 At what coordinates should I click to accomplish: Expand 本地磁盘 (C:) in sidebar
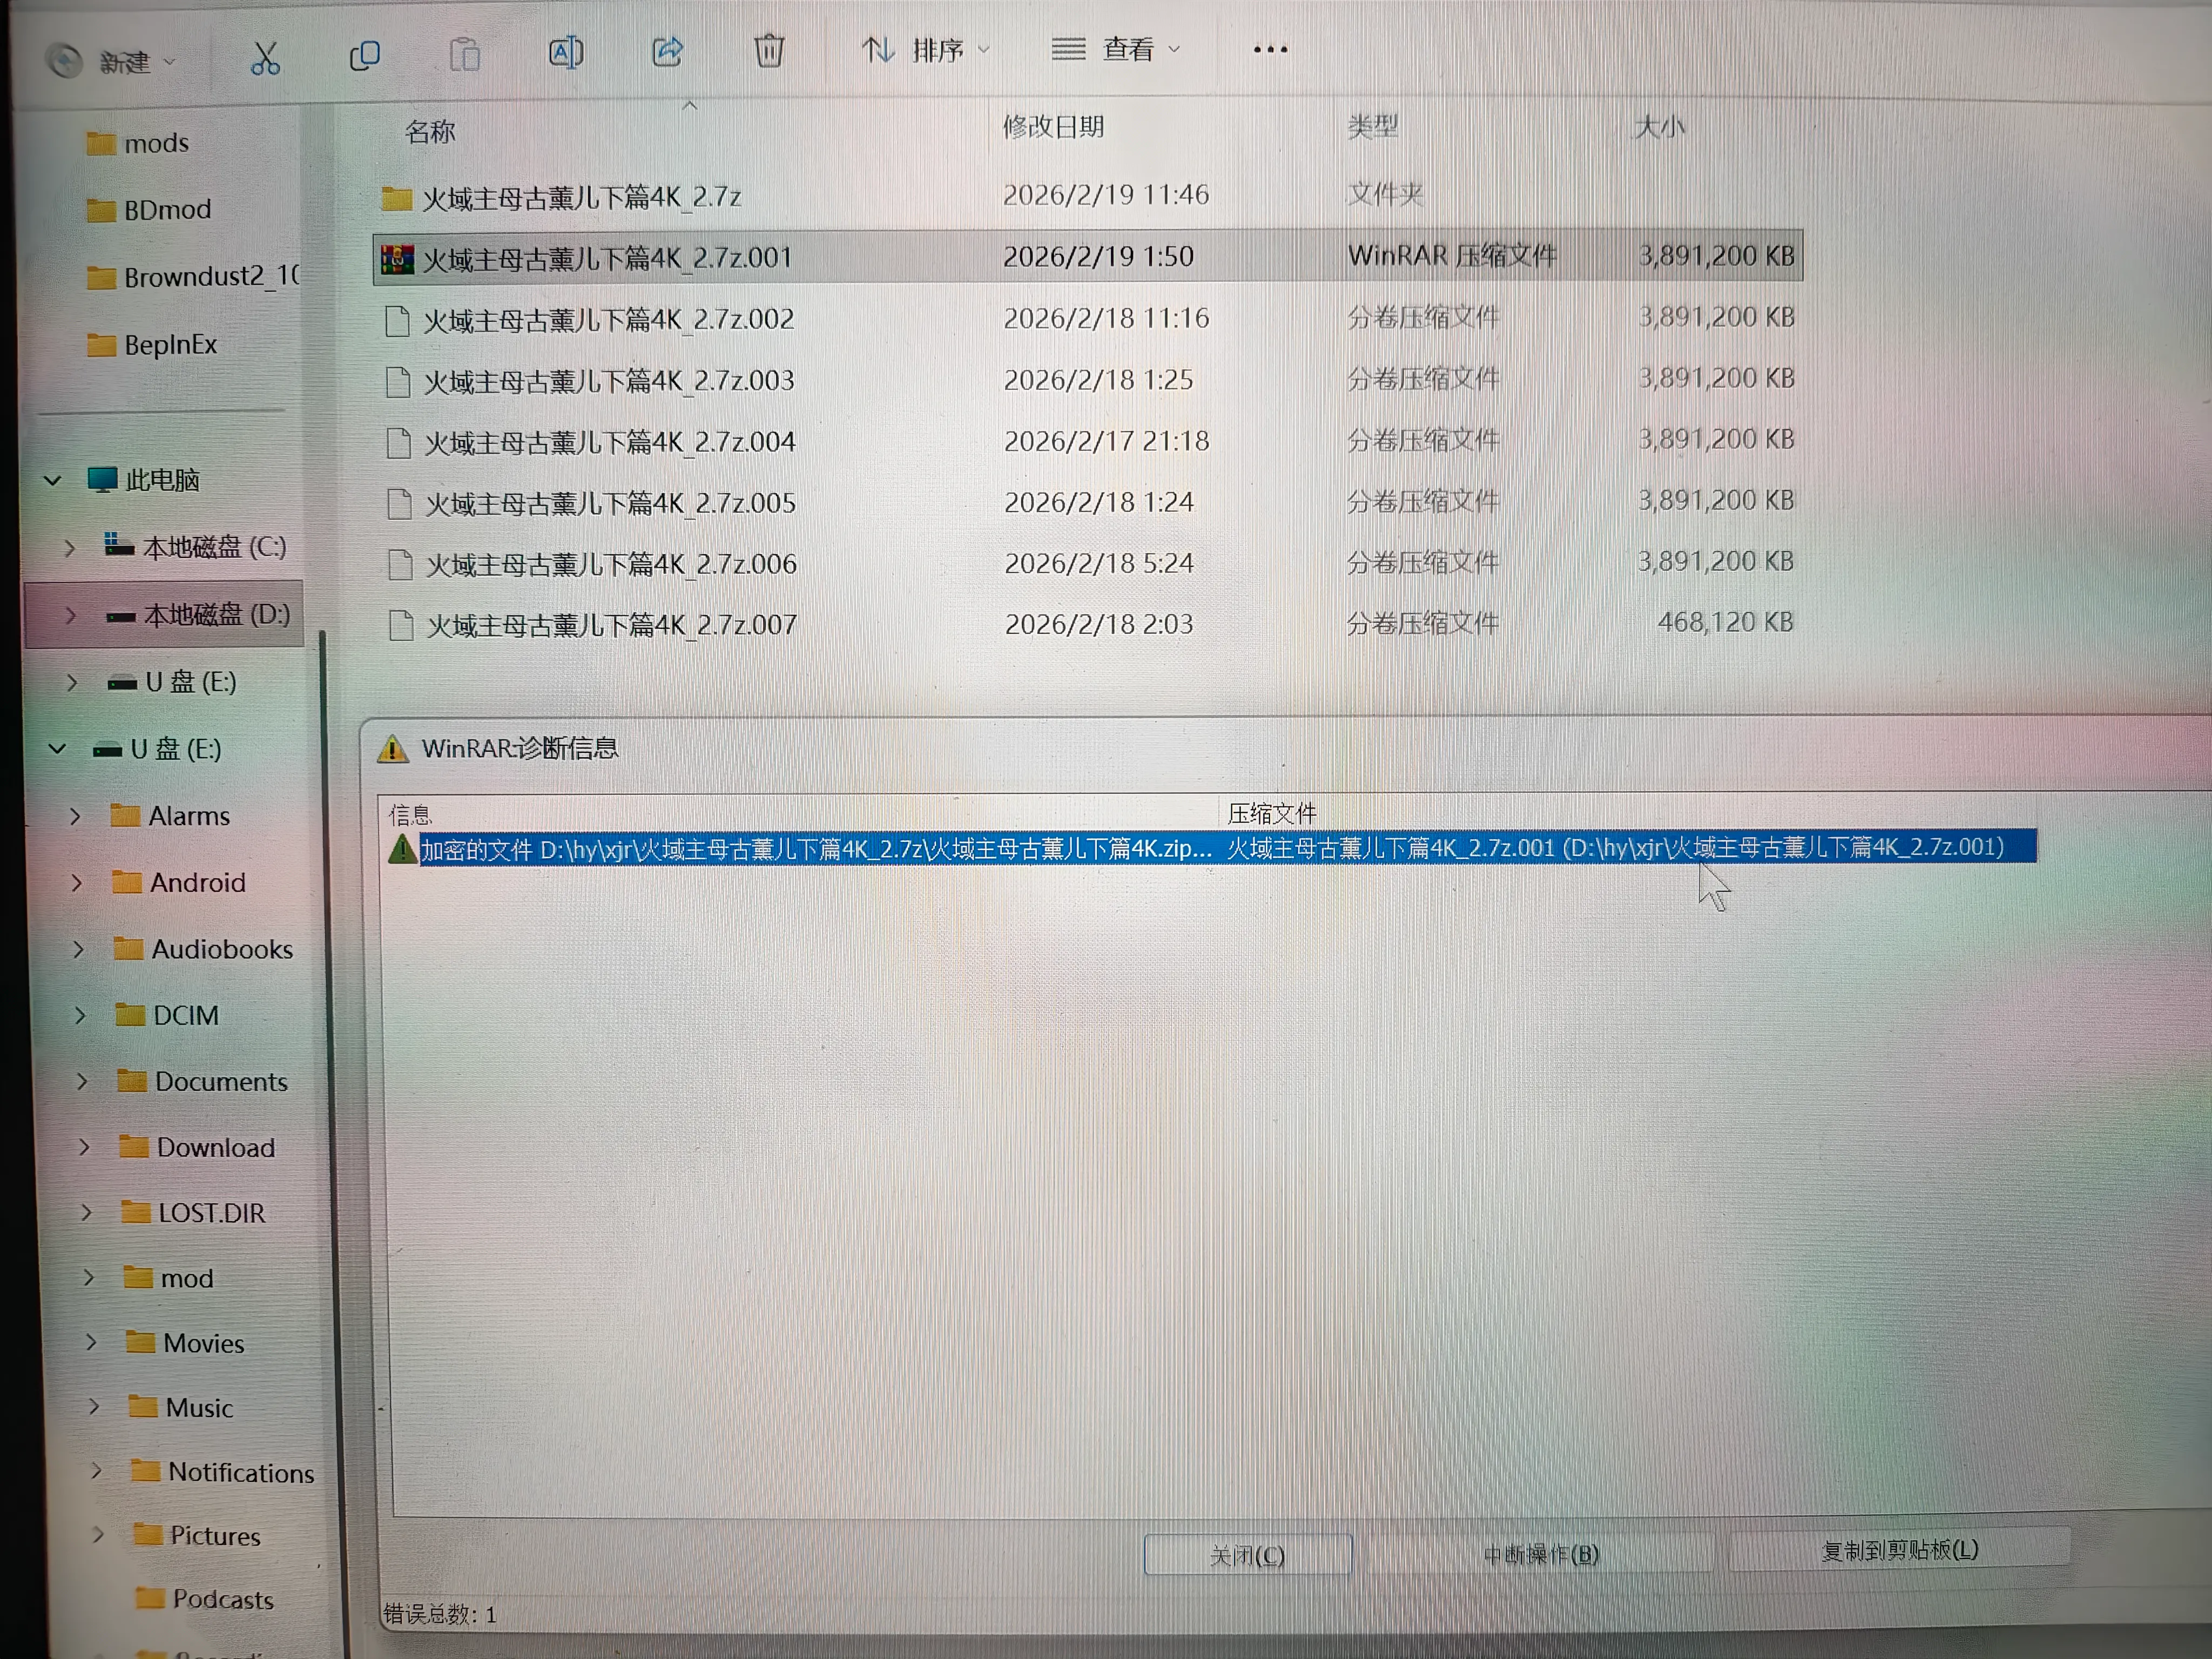tap(69, 548)
